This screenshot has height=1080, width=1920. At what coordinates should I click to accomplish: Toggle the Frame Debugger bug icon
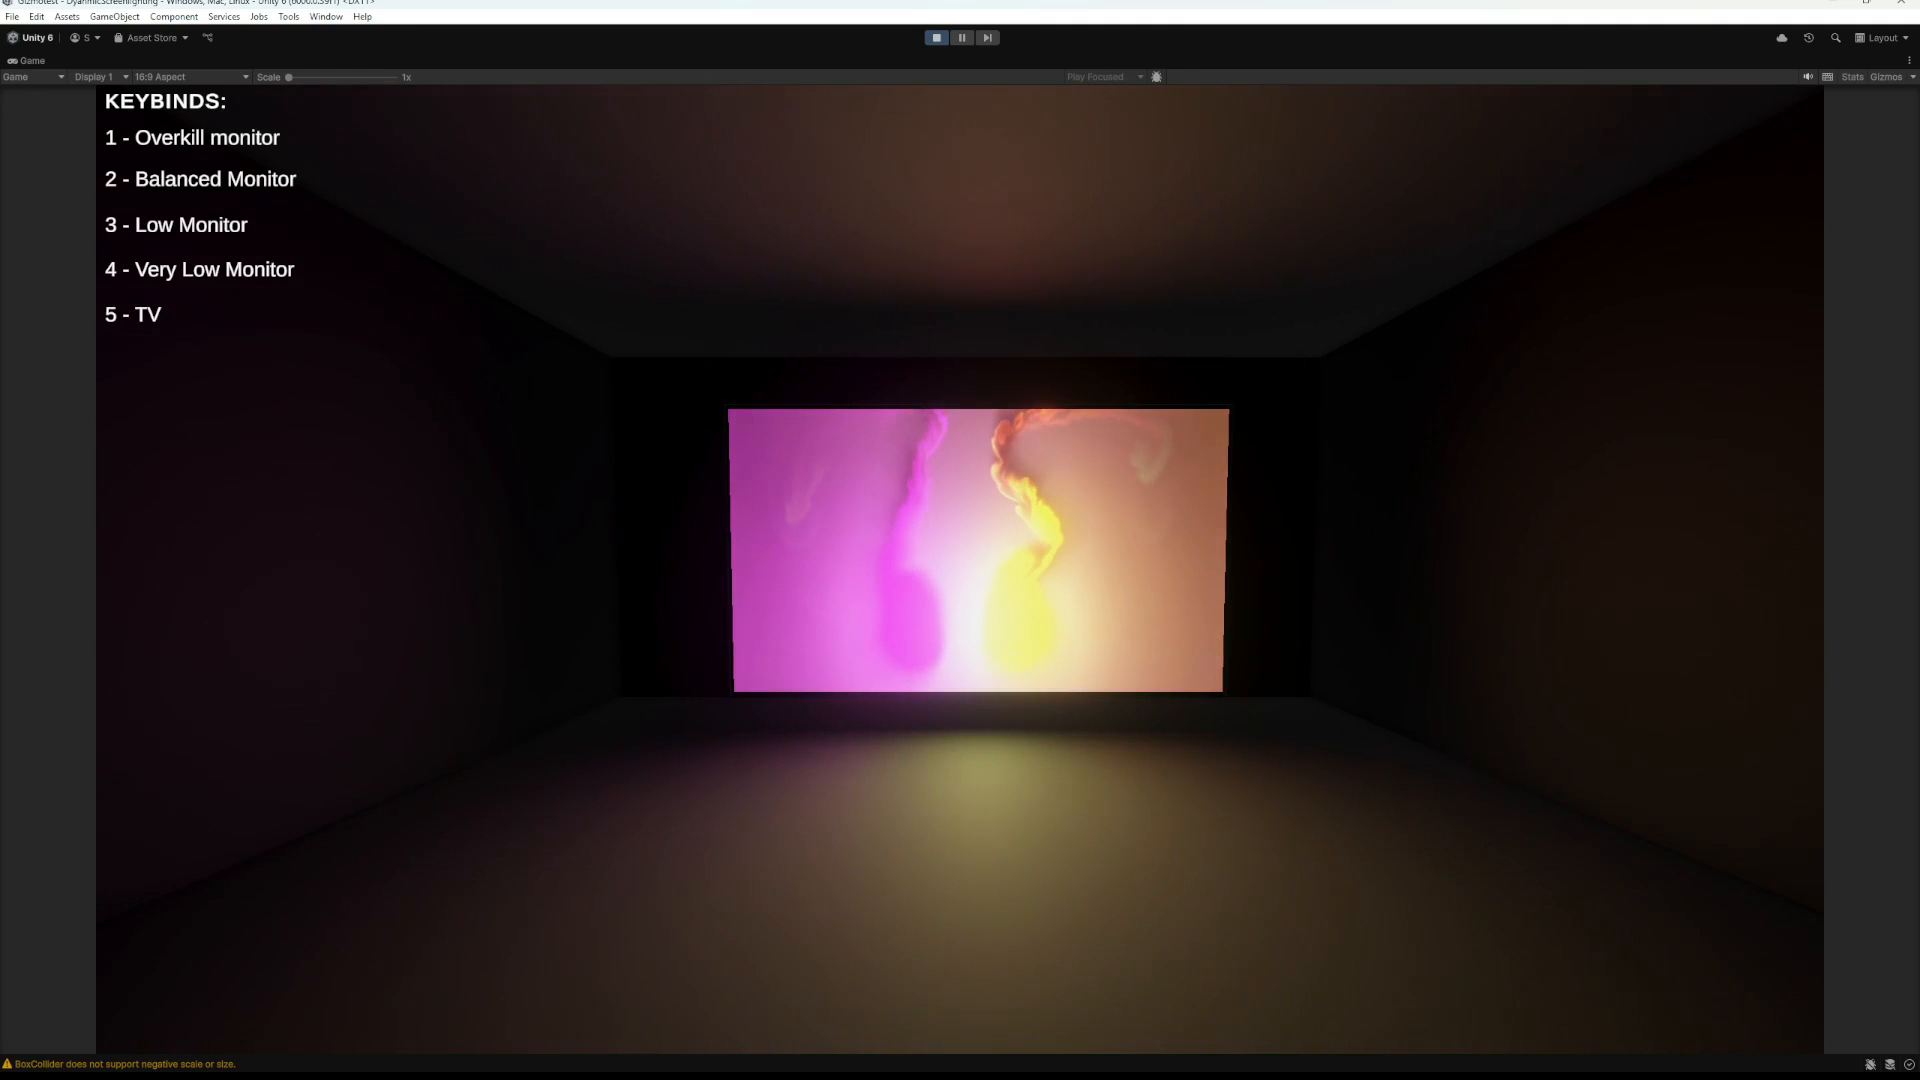[1157, 77]
